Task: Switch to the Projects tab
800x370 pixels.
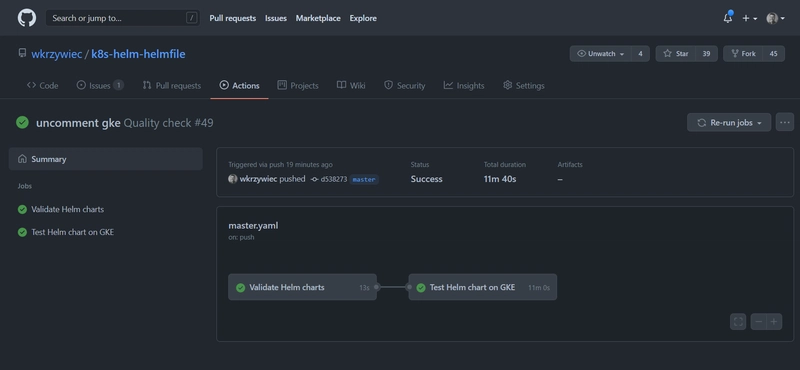Action: (x=298, y=86)
